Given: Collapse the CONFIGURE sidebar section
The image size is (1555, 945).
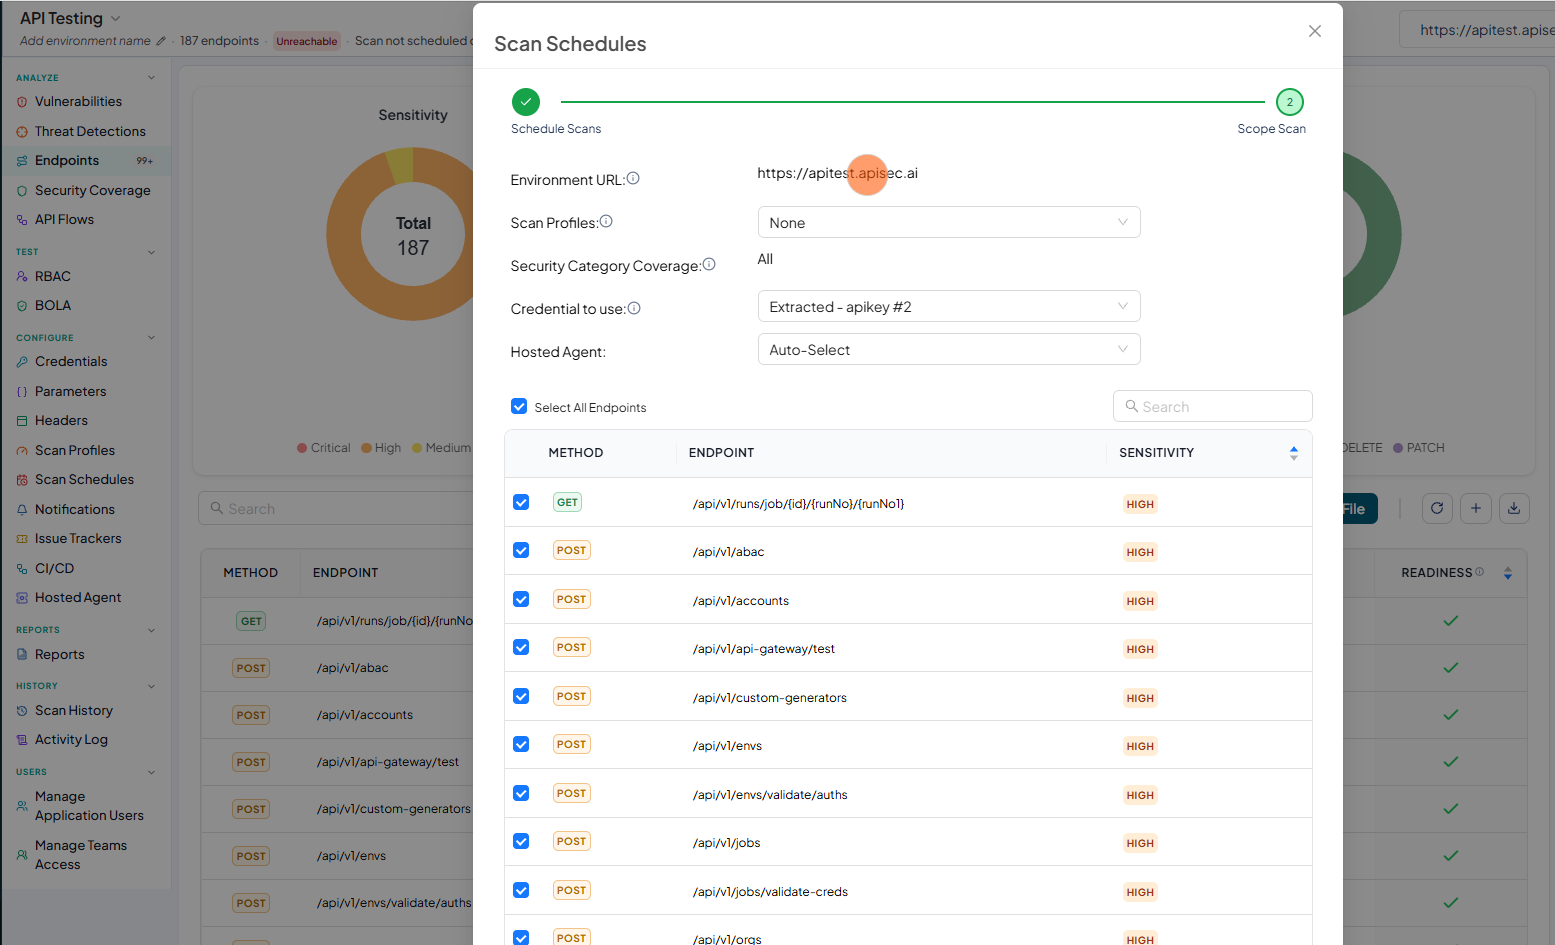Looking at the screenshot, I should point(151,337).
